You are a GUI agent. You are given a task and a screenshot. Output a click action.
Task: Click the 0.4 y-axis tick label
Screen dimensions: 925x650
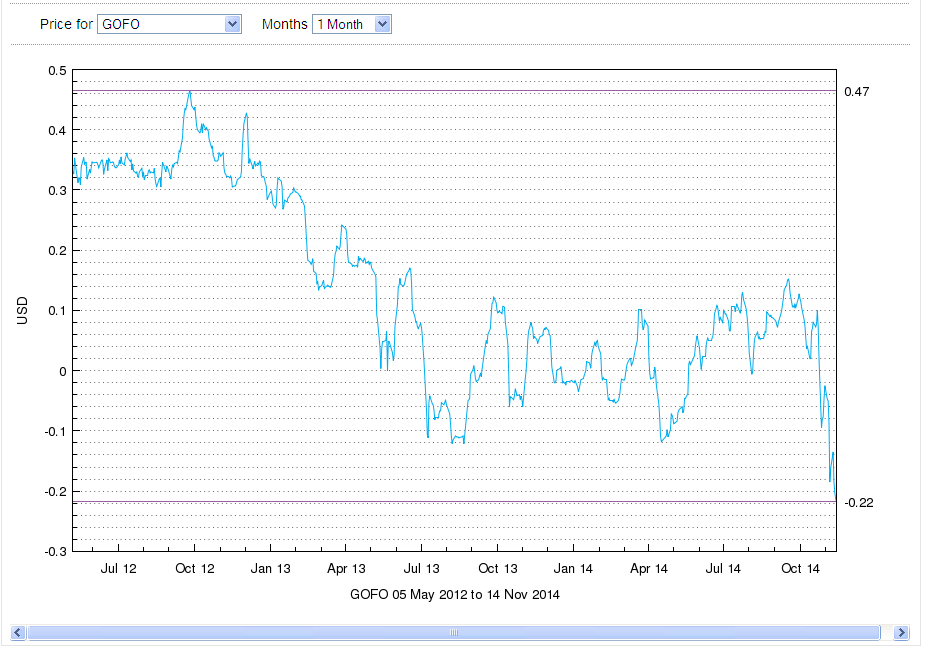tap(58, 130)
